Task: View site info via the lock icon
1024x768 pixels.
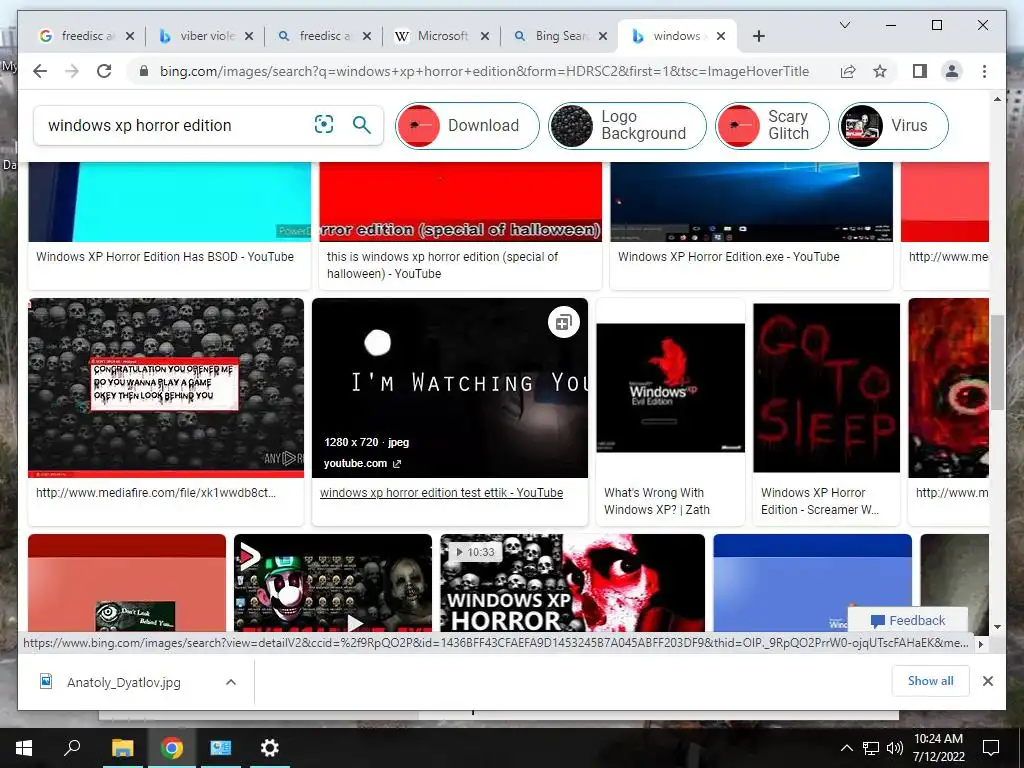Action: point(144,71)
